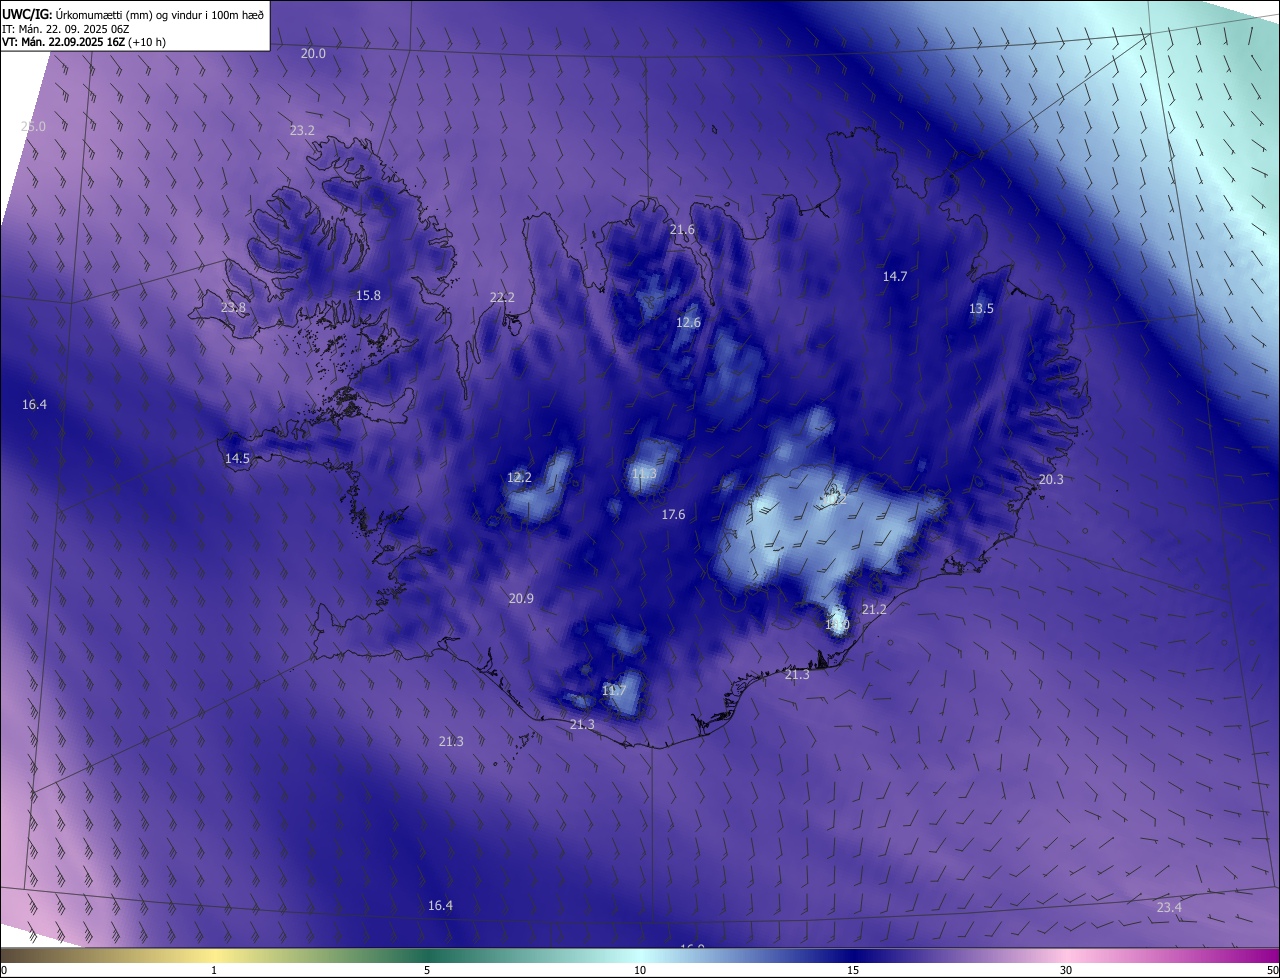Viewport: 1280px width, 978px height.
Task: Click the map value "14.7"
Action: pyautogui.click(x=894, y=276)
